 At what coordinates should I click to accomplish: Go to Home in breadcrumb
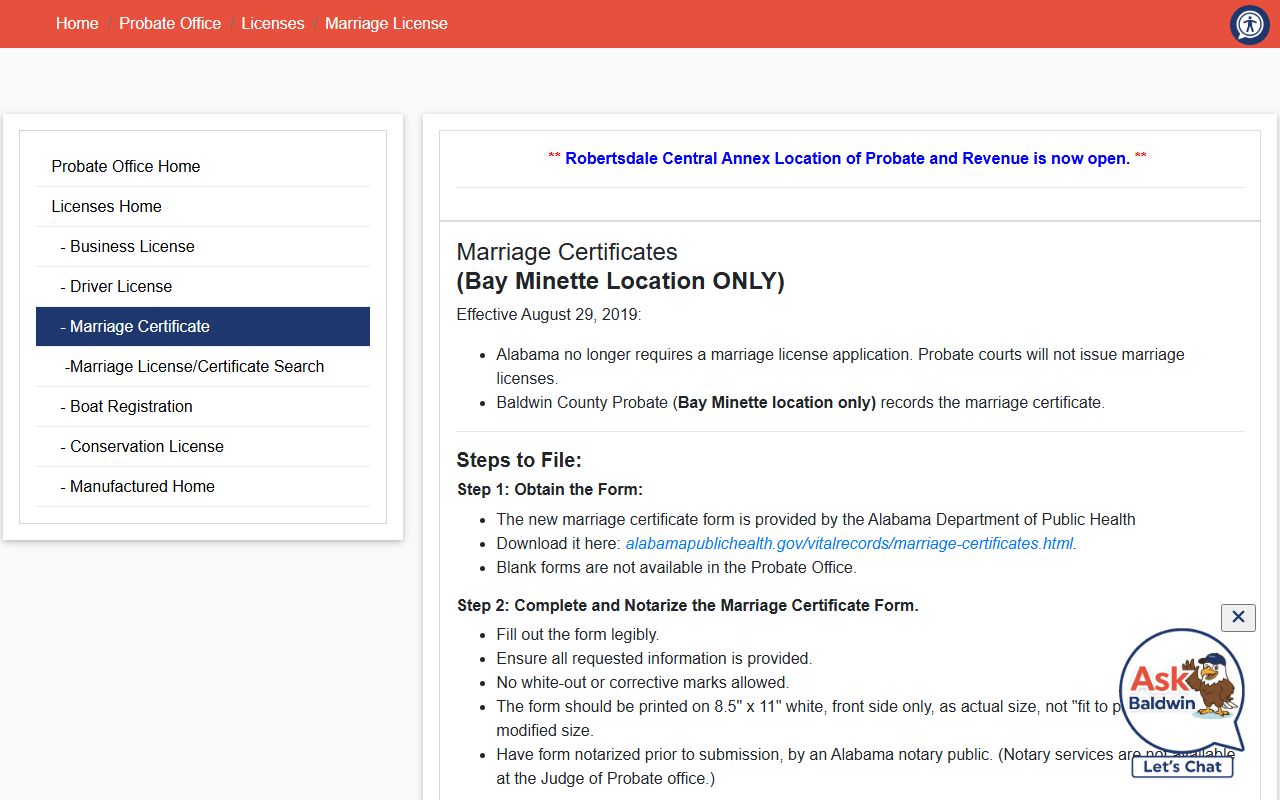coord(77,23)
